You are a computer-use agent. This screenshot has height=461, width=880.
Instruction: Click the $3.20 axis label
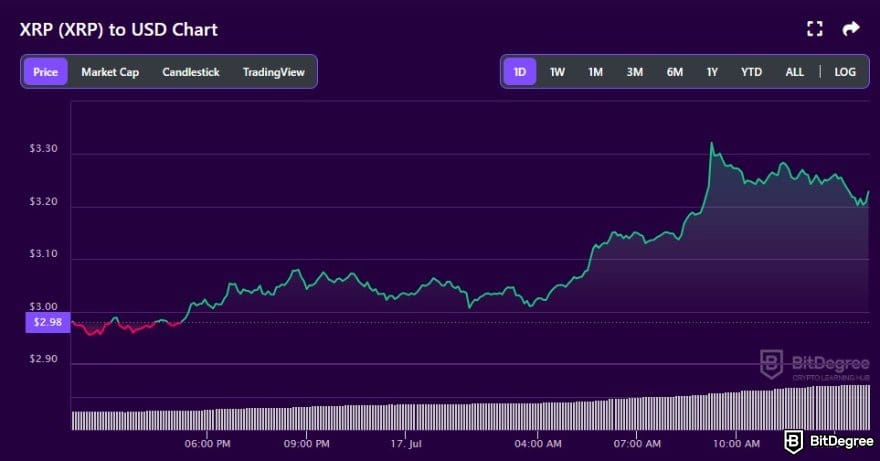tap(43, 201)
